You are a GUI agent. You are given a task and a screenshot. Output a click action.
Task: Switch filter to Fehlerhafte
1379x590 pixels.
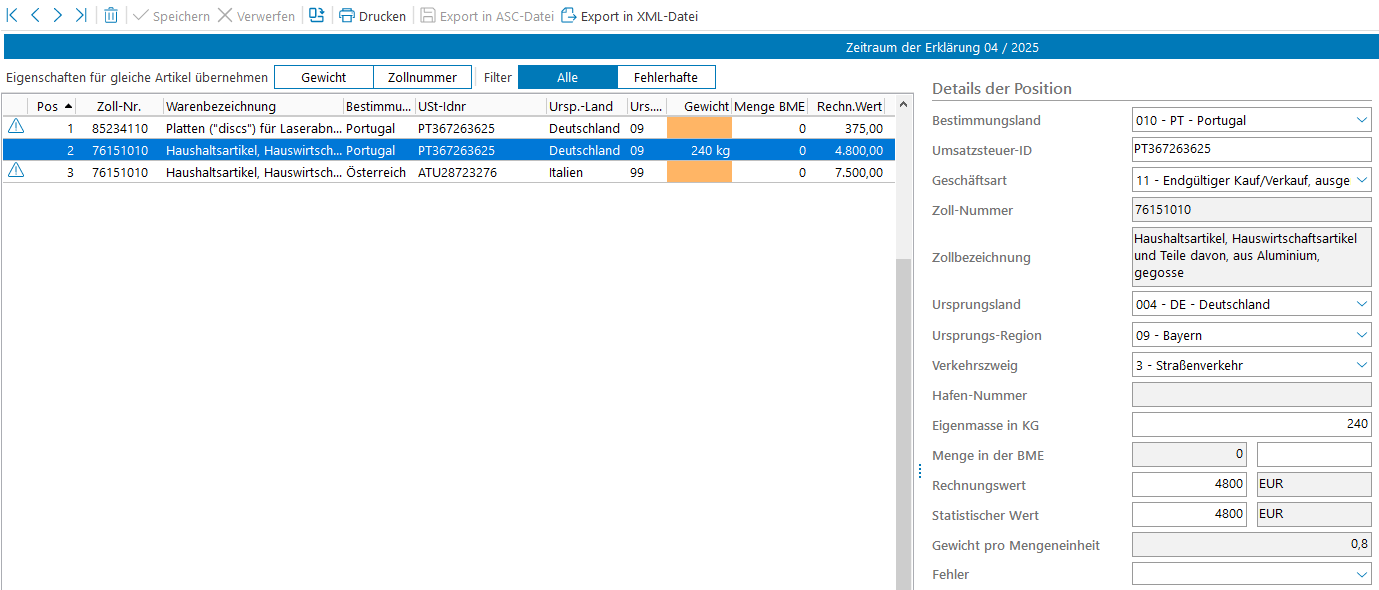coord(666,77)
